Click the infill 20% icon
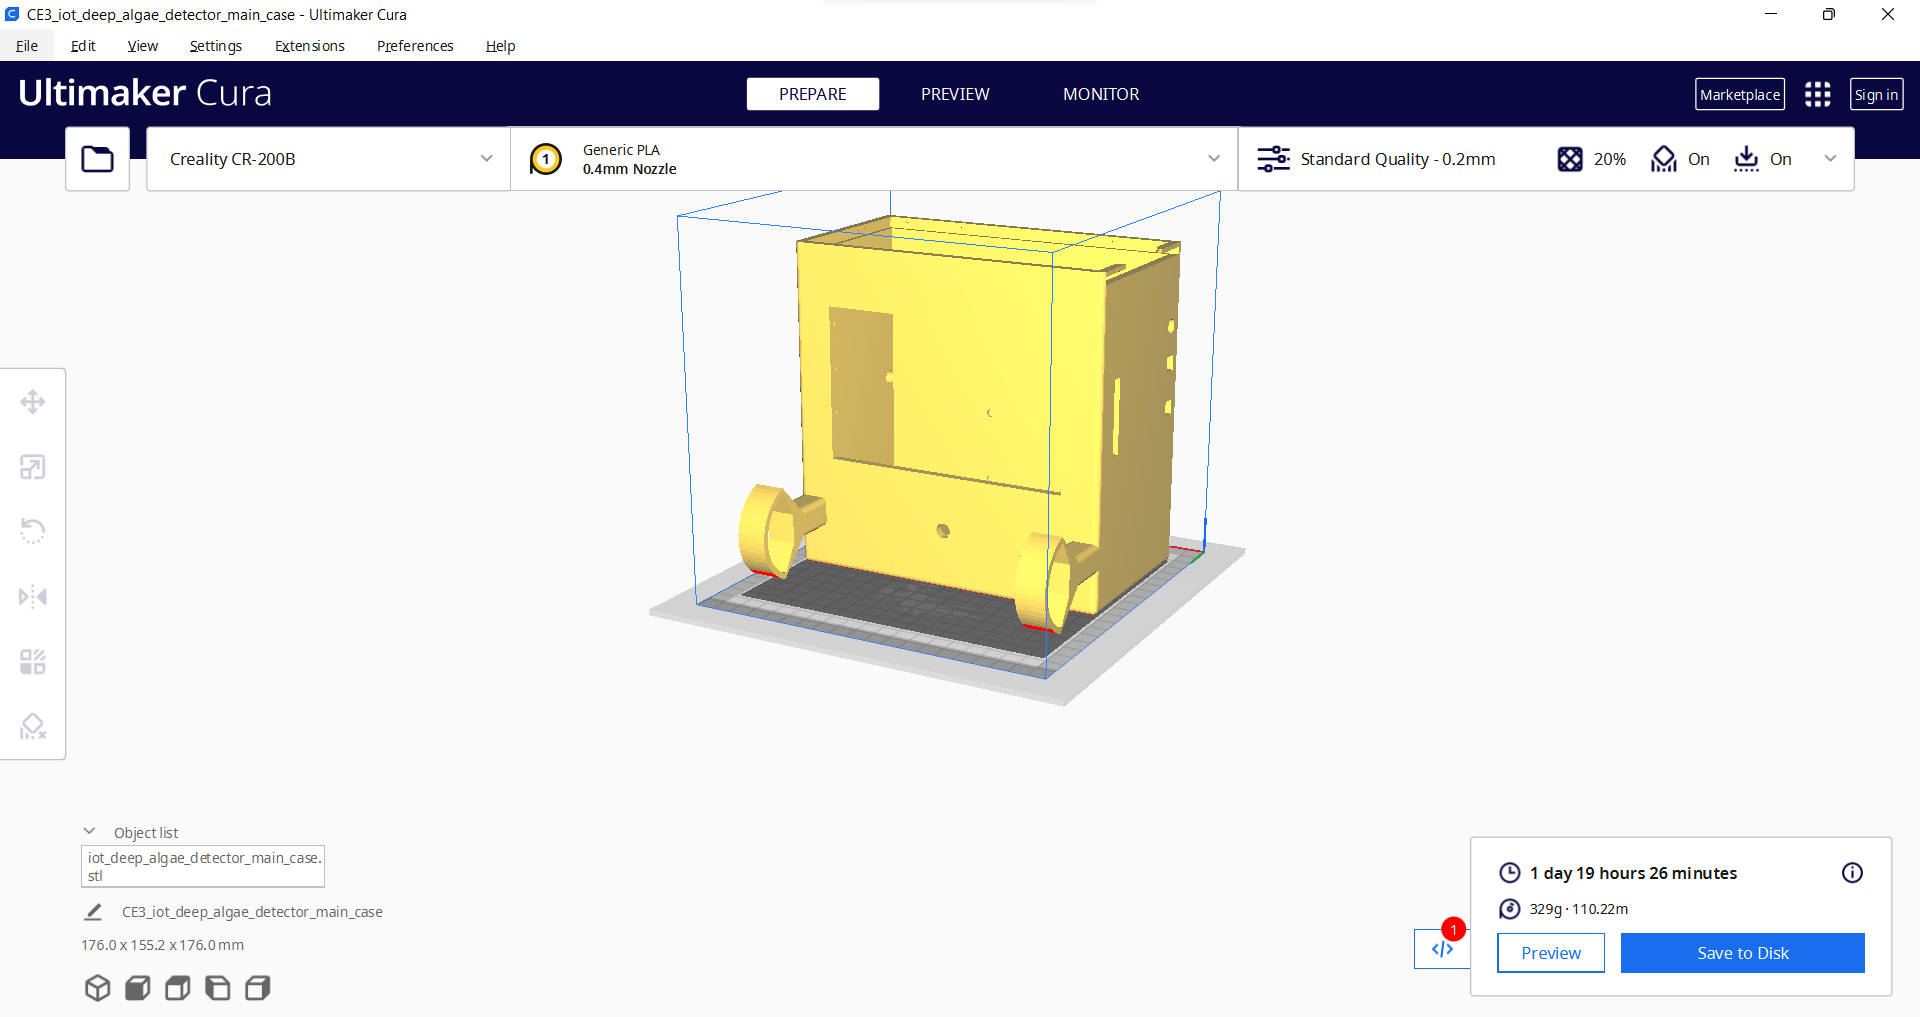 [x=1570, y=159]
